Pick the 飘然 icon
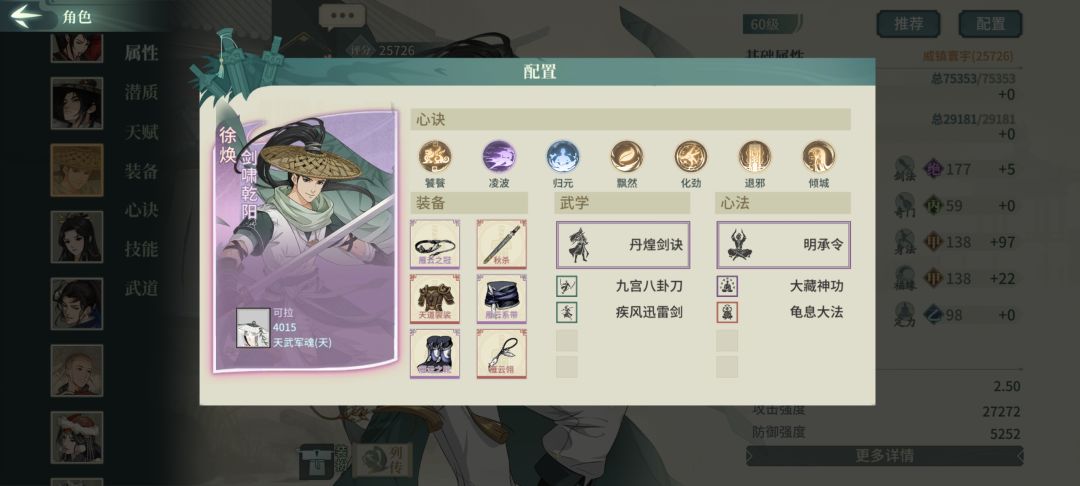1080x486 pixels. (x=627, y=156)
